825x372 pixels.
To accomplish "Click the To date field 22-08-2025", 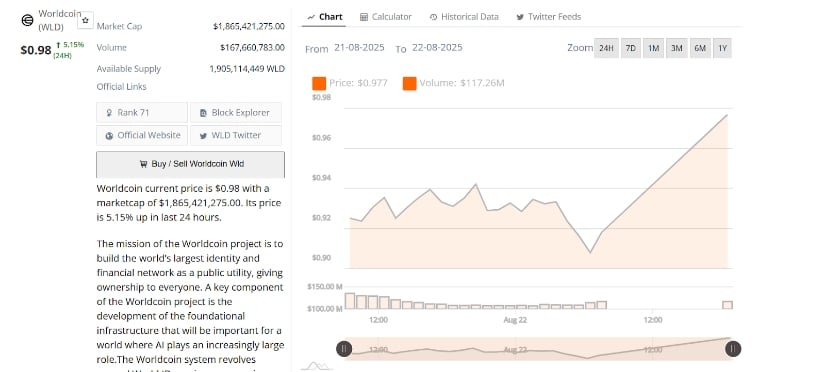I will click(437, 47).
